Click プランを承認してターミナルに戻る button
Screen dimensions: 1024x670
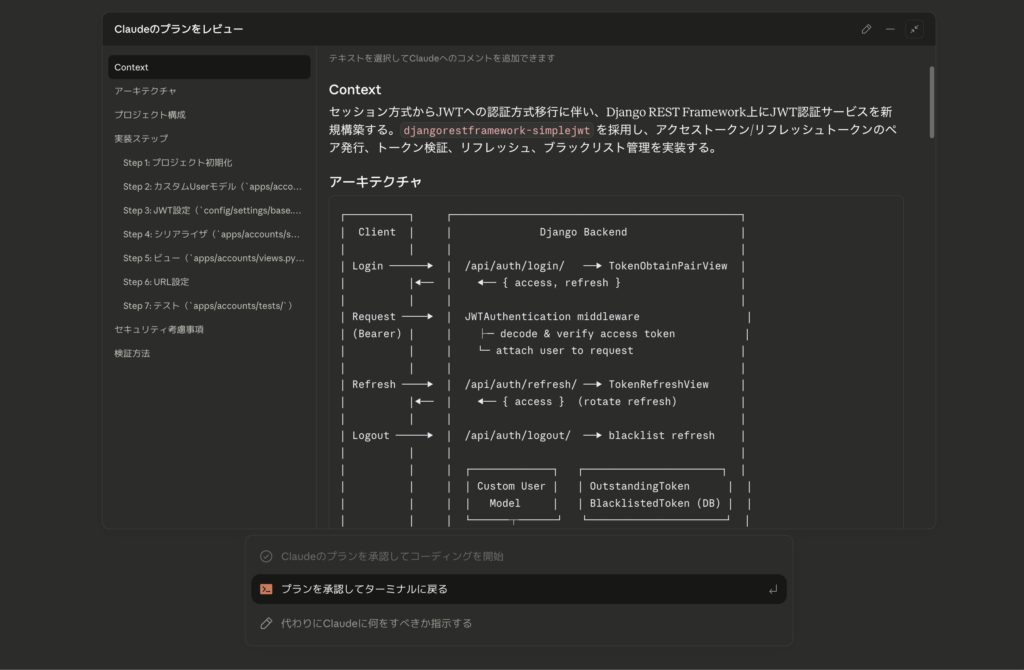point(518,589)
